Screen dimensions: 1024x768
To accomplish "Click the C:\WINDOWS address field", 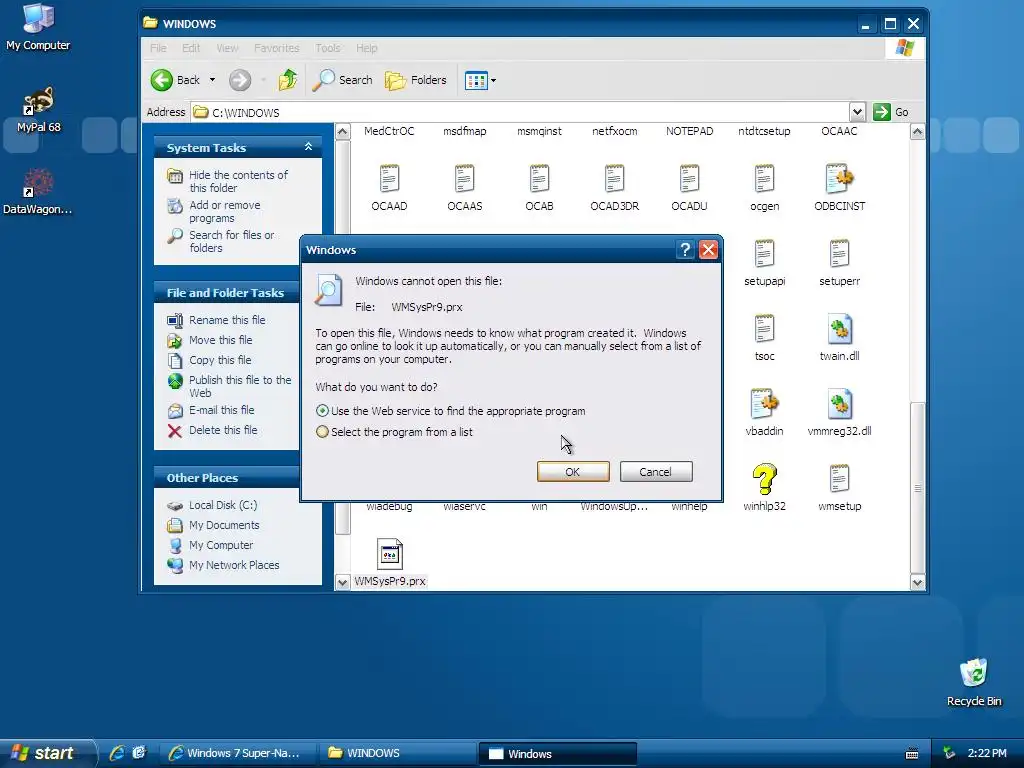I will click(x=520, y=112).
